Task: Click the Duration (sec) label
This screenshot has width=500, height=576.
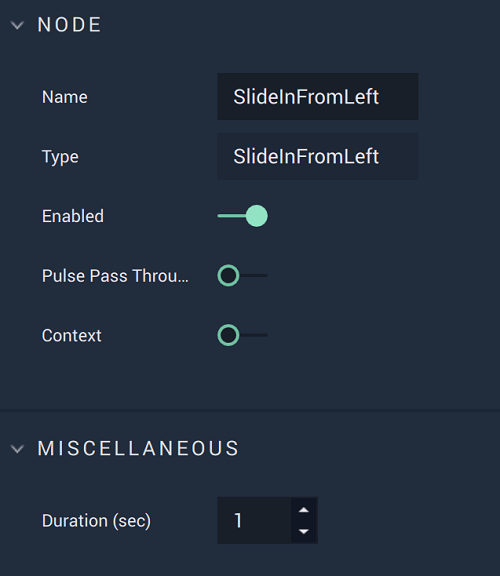Action: point(96,521)
